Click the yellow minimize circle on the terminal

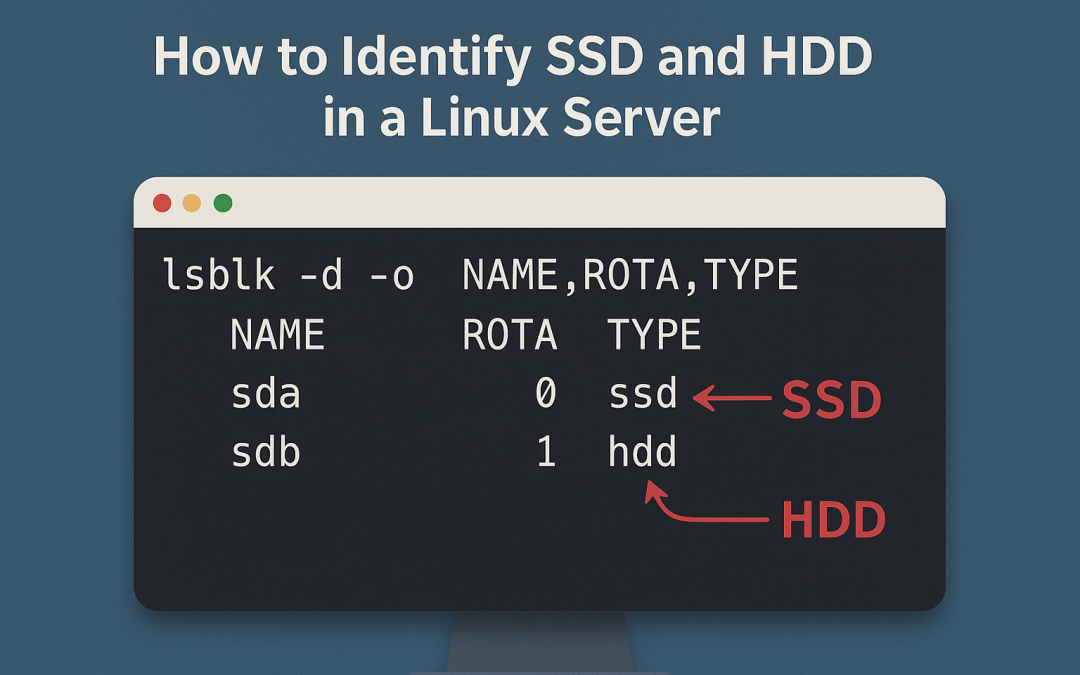tap(192, 201)
